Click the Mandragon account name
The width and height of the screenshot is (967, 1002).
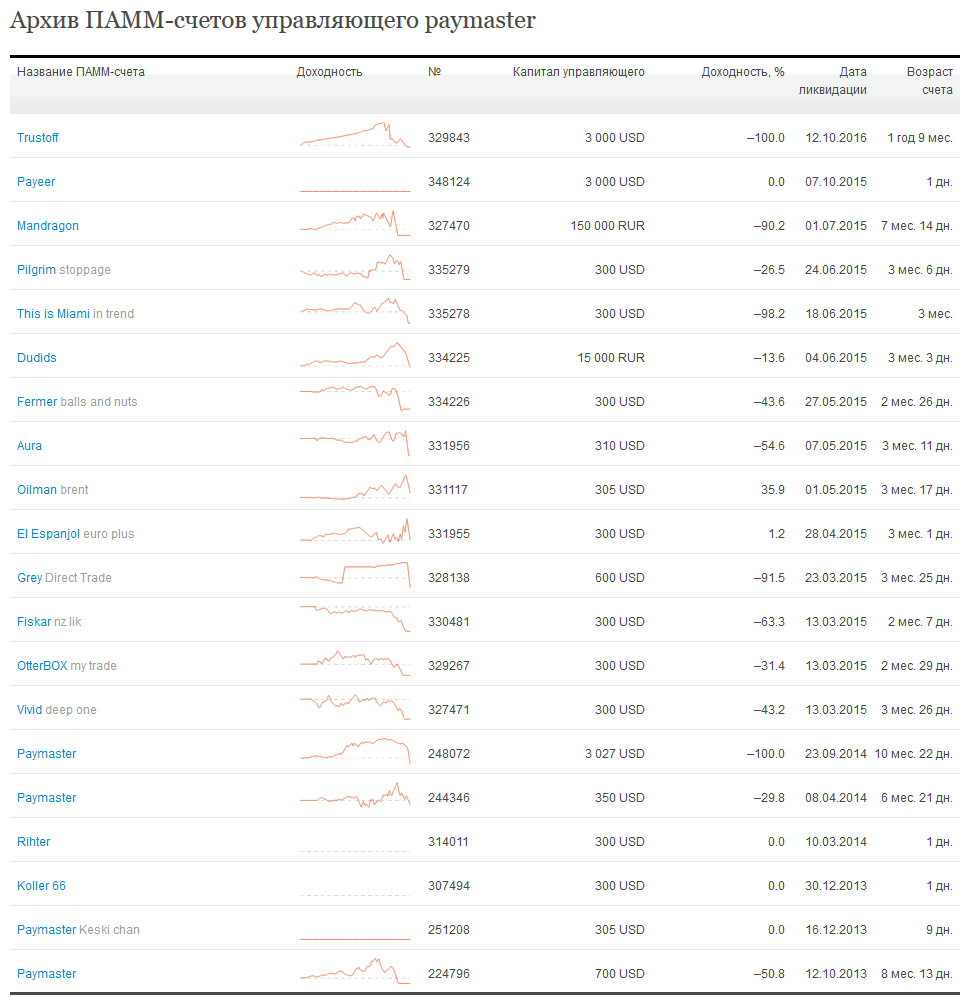[48, 226]
